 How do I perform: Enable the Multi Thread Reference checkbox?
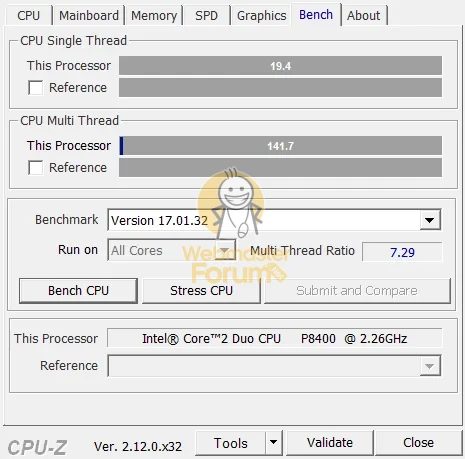coord(35,168)
